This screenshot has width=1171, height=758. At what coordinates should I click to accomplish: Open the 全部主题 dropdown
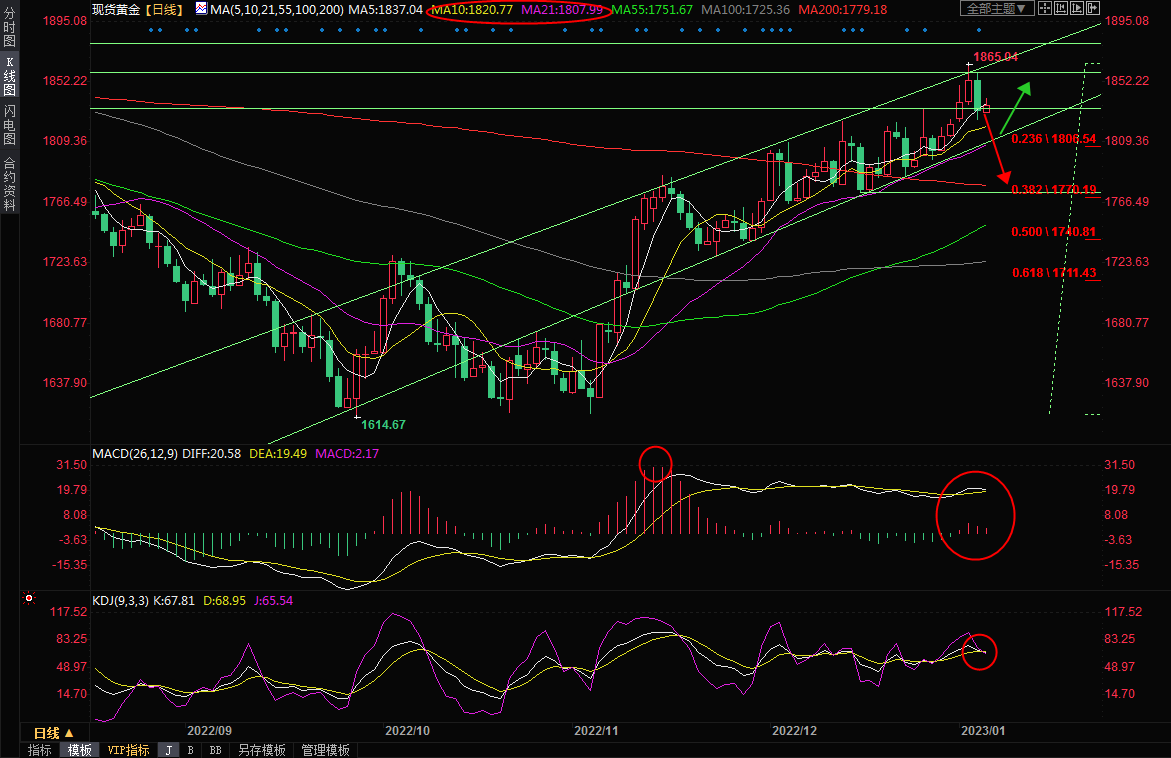(x=996, y=9)
